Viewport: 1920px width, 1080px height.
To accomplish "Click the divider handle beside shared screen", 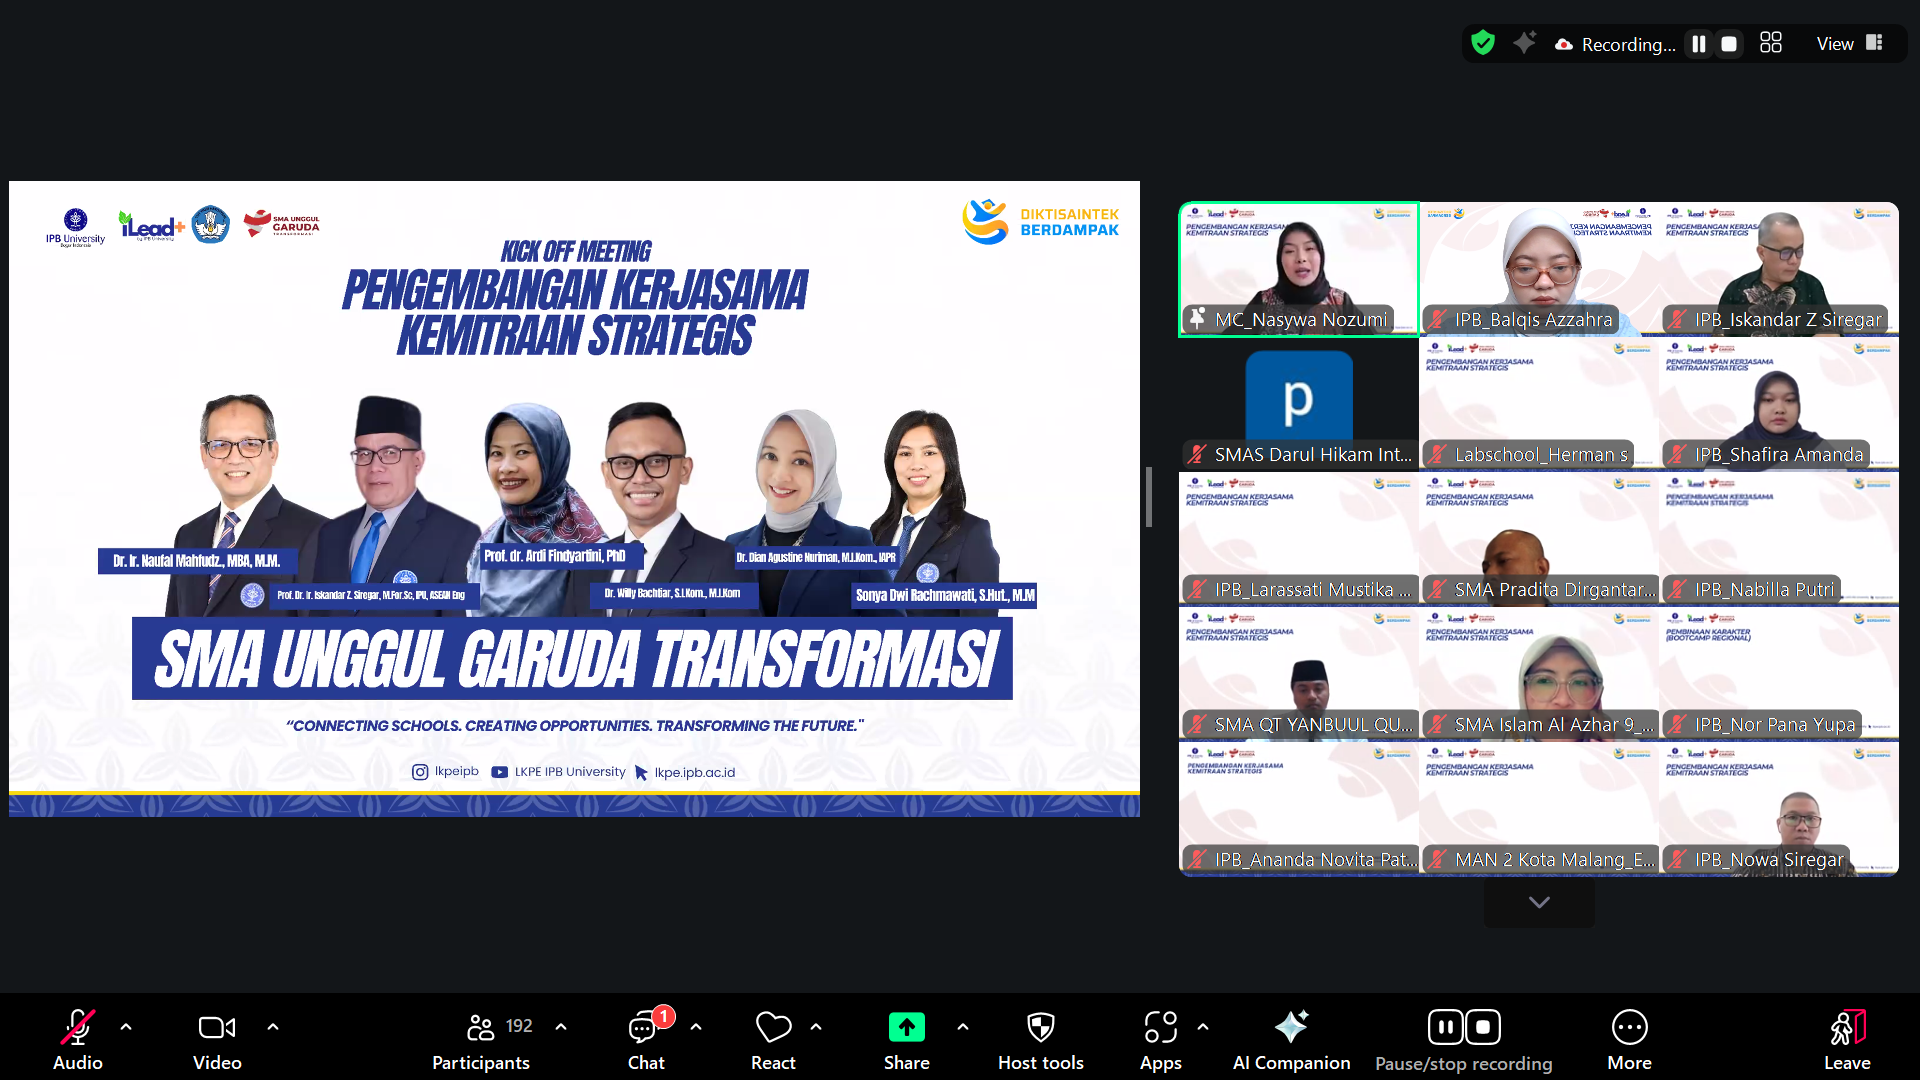I will click(x=1149, y=497).
